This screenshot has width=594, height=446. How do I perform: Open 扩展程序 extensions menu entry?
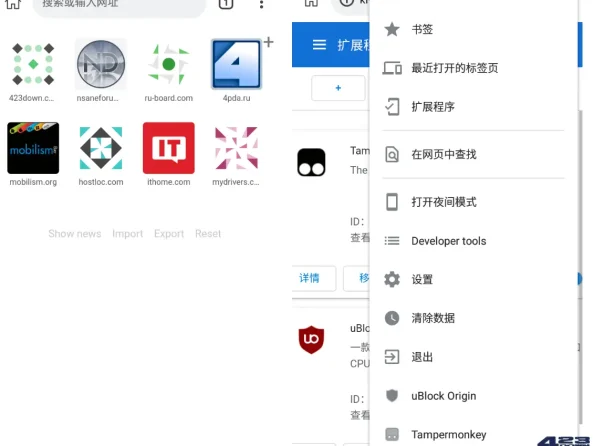(x=474, y=107)
